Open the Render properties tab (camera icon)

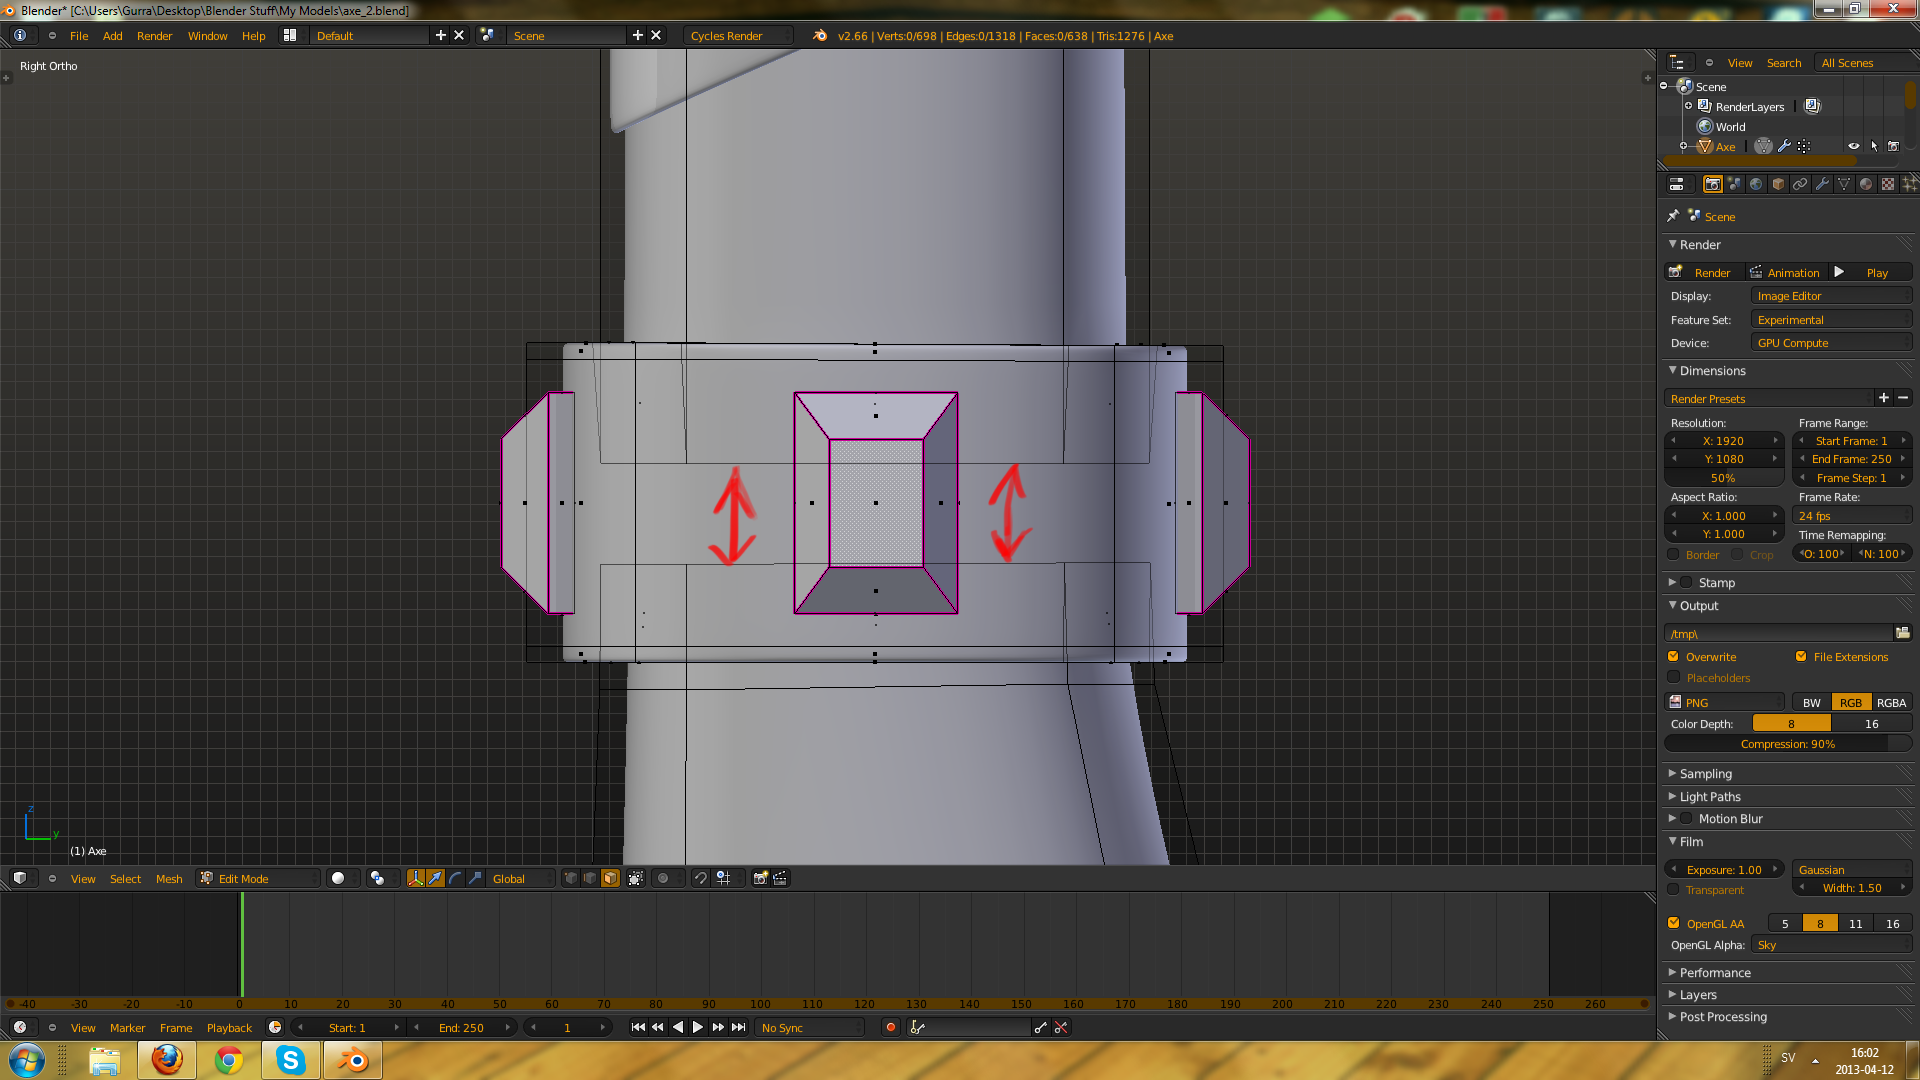pyautogui.click(x=1712, y=184)
